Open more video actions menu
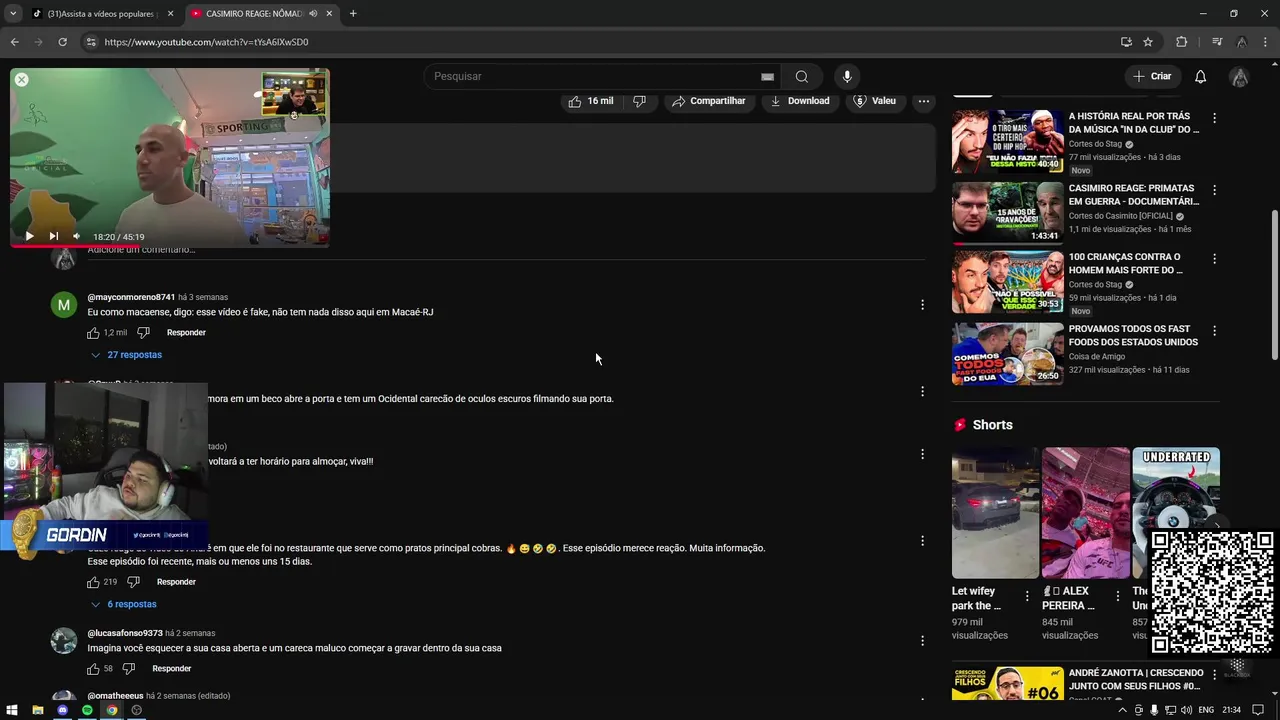Viewport: 1280px width, 720px height. coord(924,101)
